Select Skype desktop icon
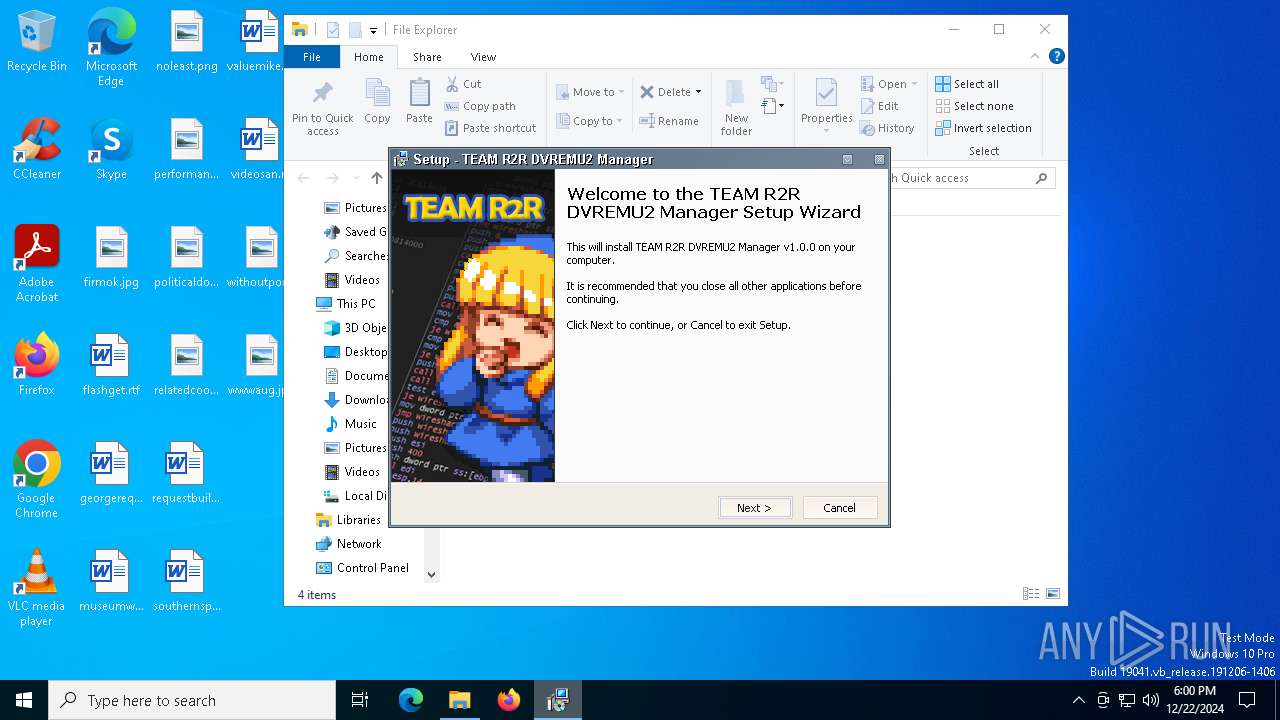The height and width of the screenshot is (720, 1280). (111, 149)
